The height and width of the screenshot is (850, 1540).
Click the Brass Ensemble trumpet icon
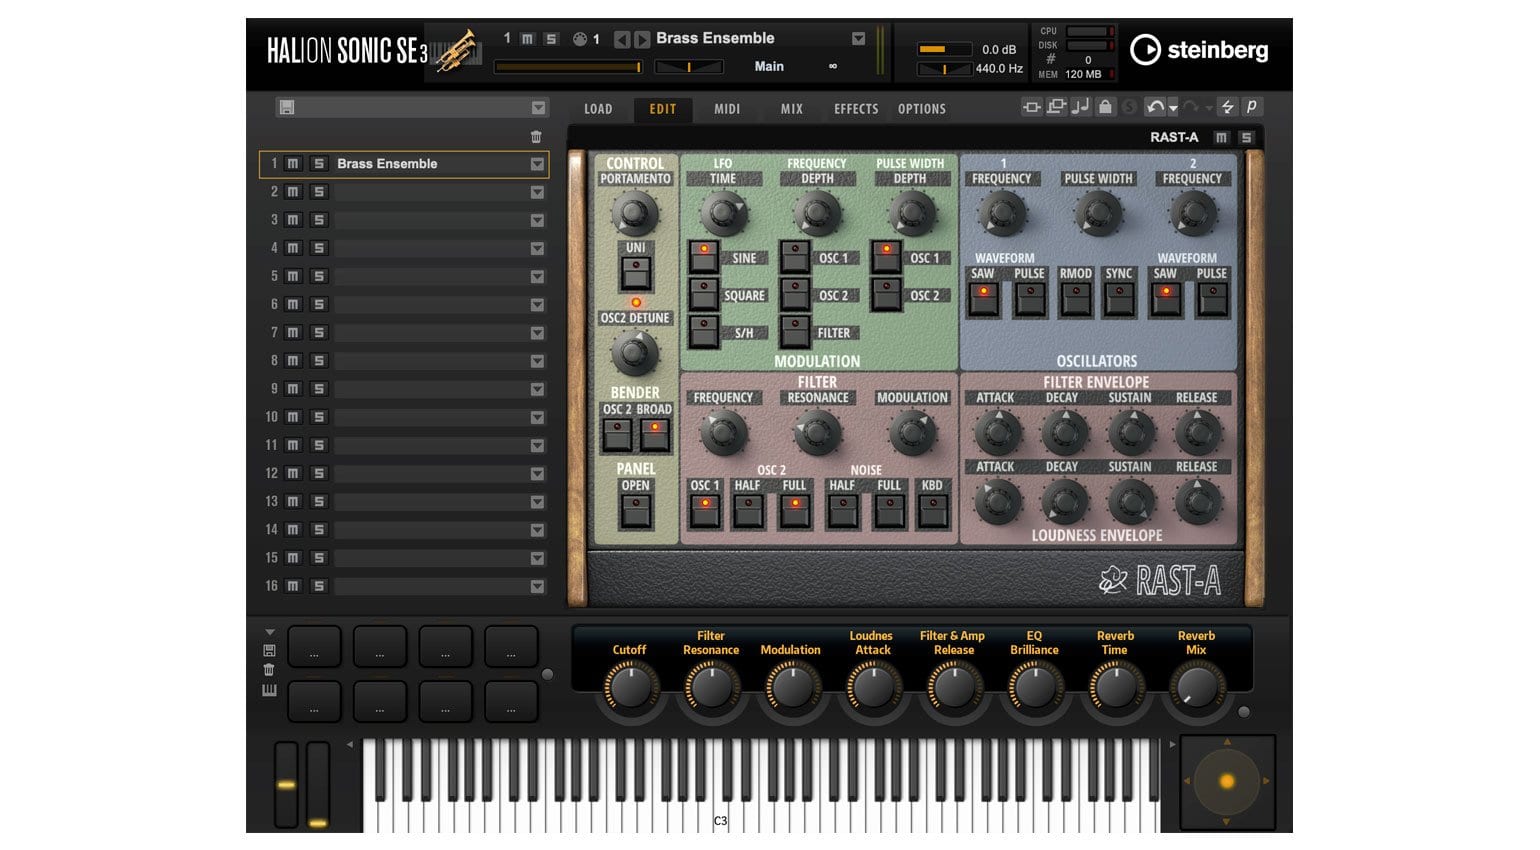pyautogui.click(x=457, y=50)
